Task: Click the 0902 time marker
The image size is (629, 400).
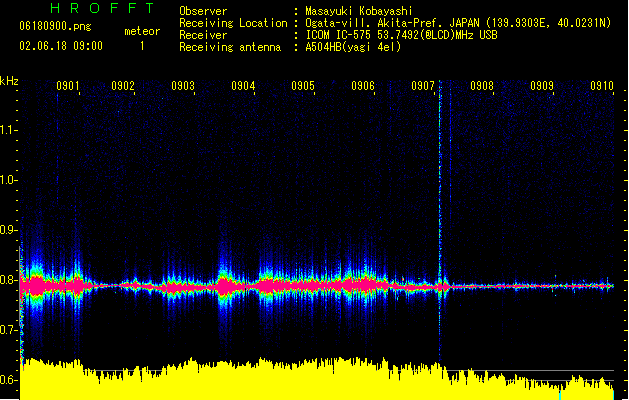Action: pyautogui.click(x=123, y=86)
